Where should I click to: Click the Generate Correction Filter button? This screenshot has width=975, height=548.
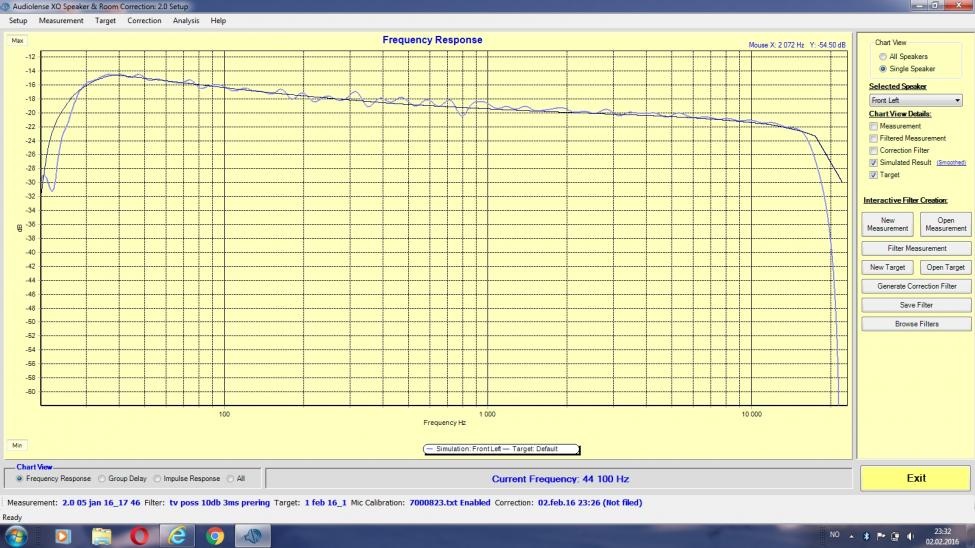pos(916,287)
